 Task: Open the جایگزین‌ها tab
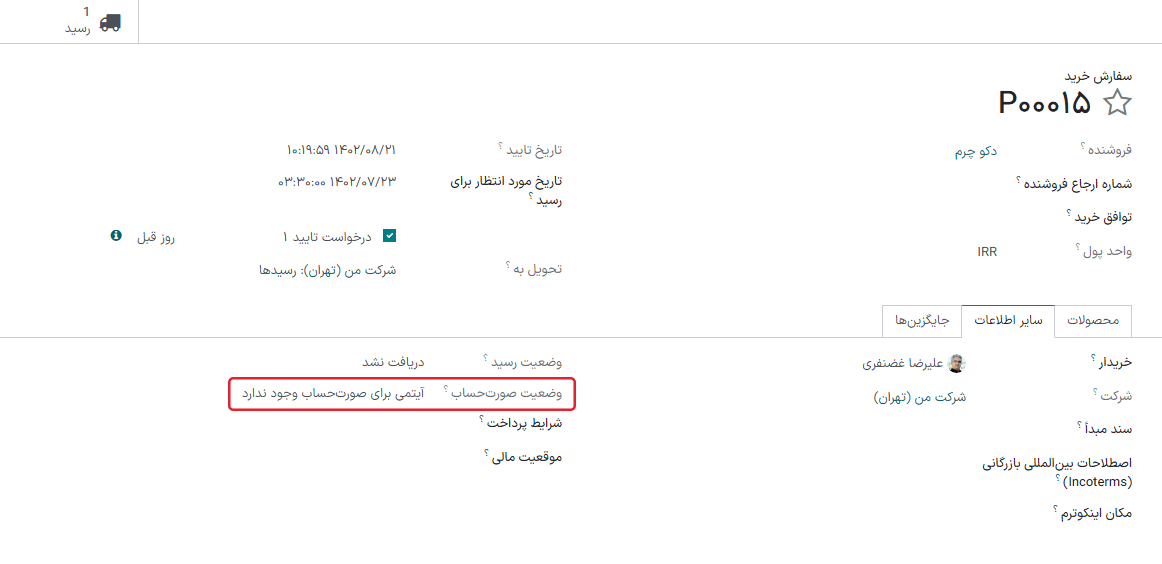922,320
